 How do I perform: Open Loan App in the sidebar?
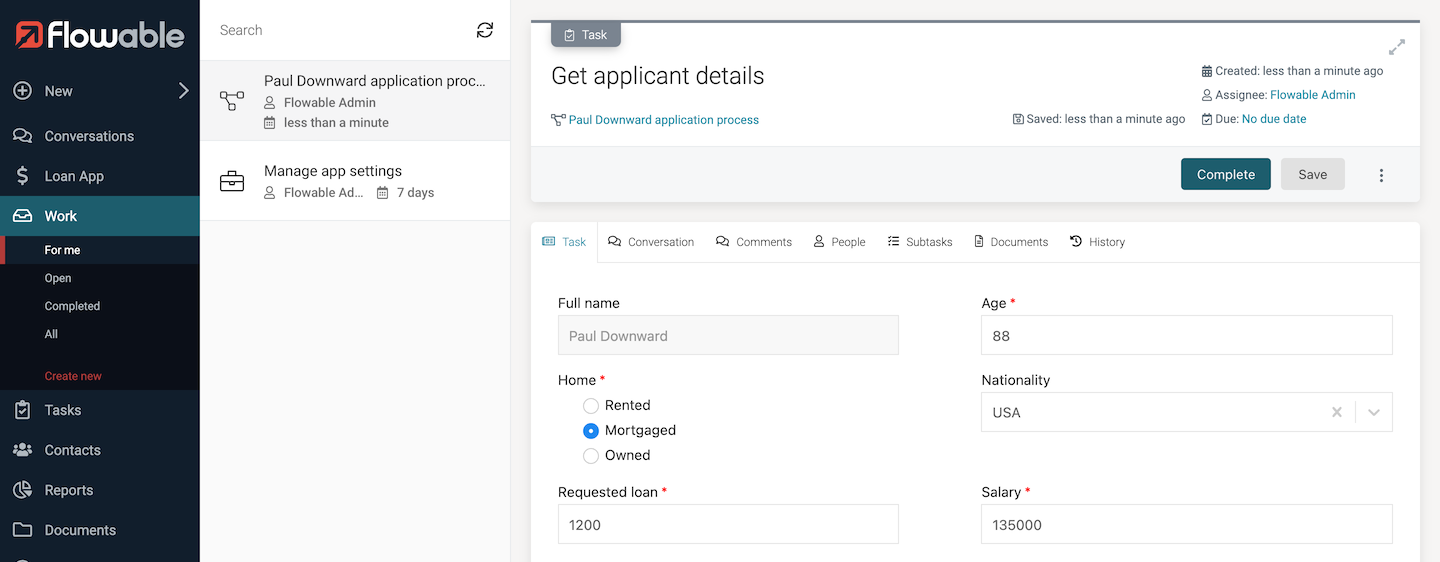(x=74, y=176)
